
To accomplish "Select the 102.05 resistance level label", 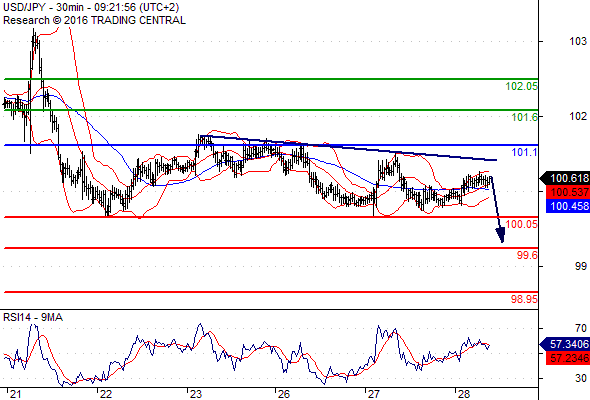I will (x=522, y=86).
